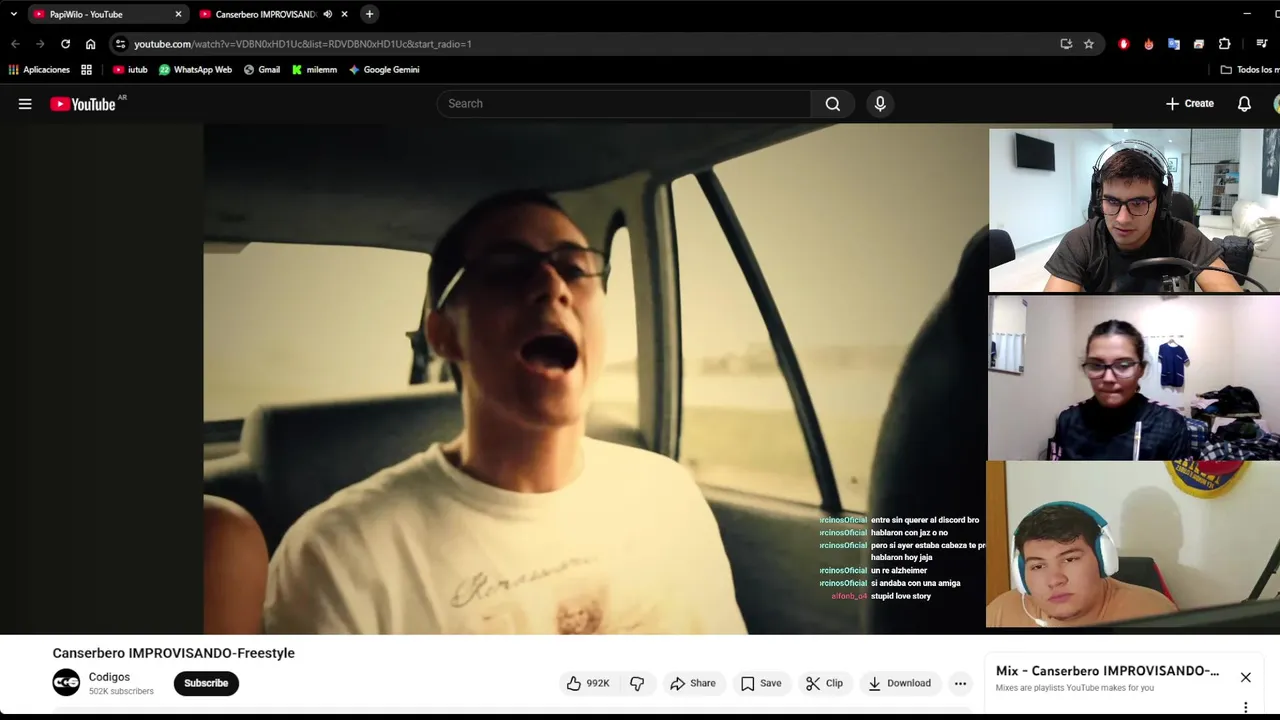
Task: Mute the Canserbero tab via speaker icon
Action: click(328, 14)
